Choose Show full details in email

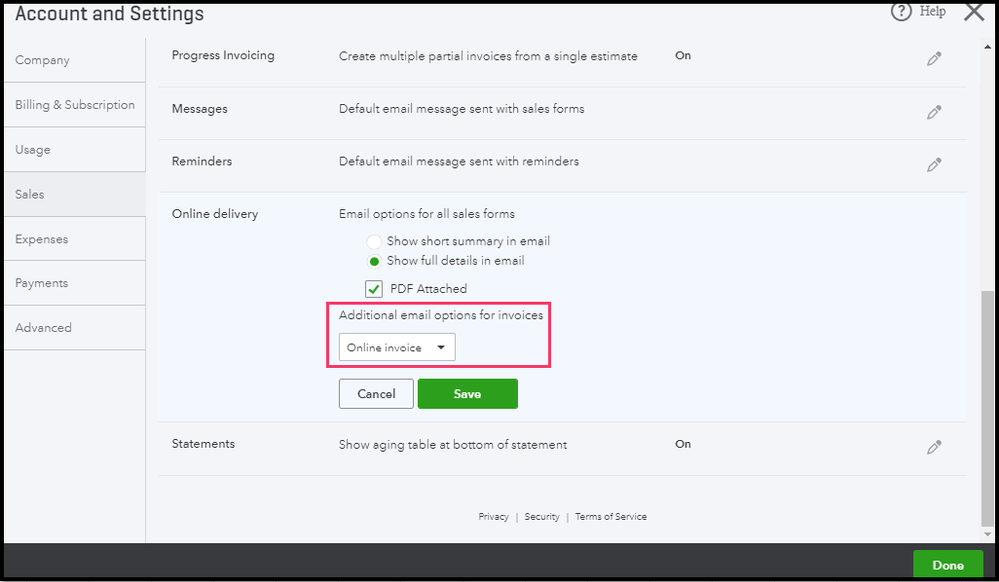tap(374, 261)
